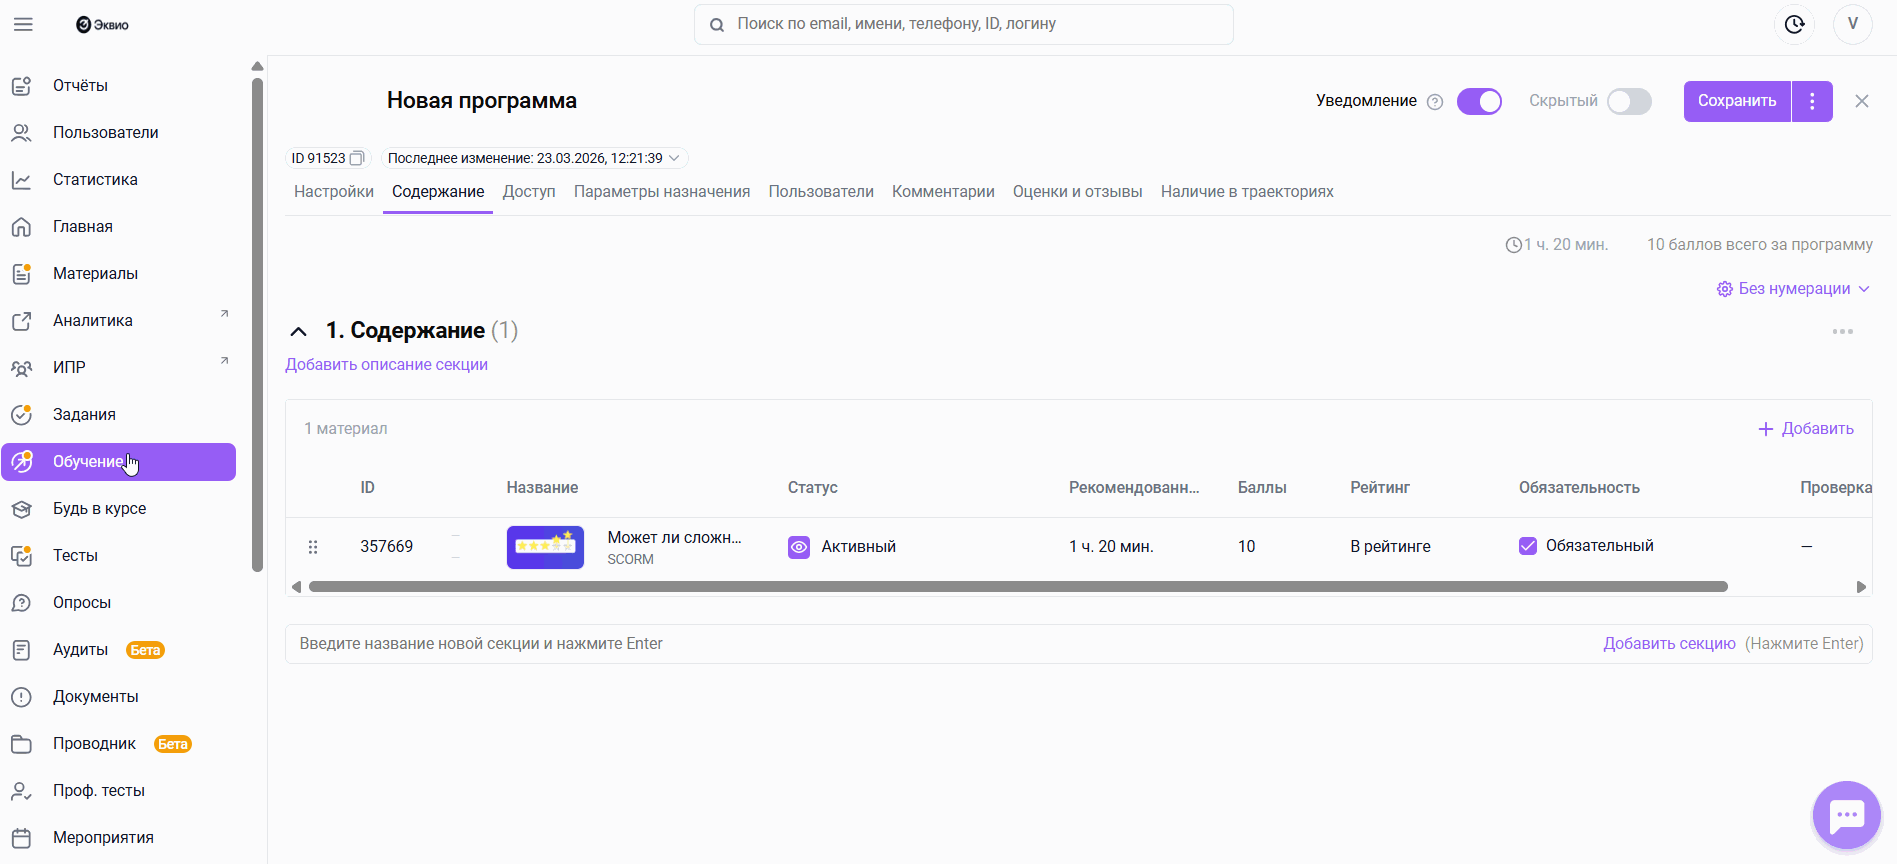Open the hamburger menu icon
1897x864 pixels.
[x=23, y=25]
